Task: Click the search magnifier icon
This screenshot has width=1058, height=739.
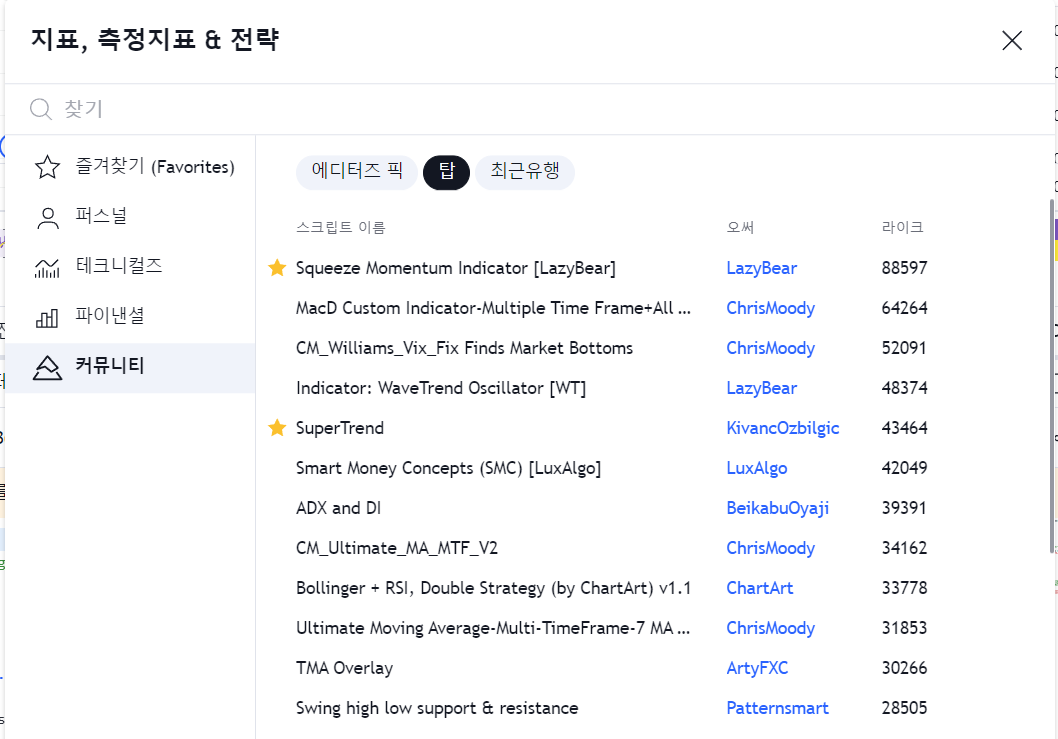Action: 40,109
